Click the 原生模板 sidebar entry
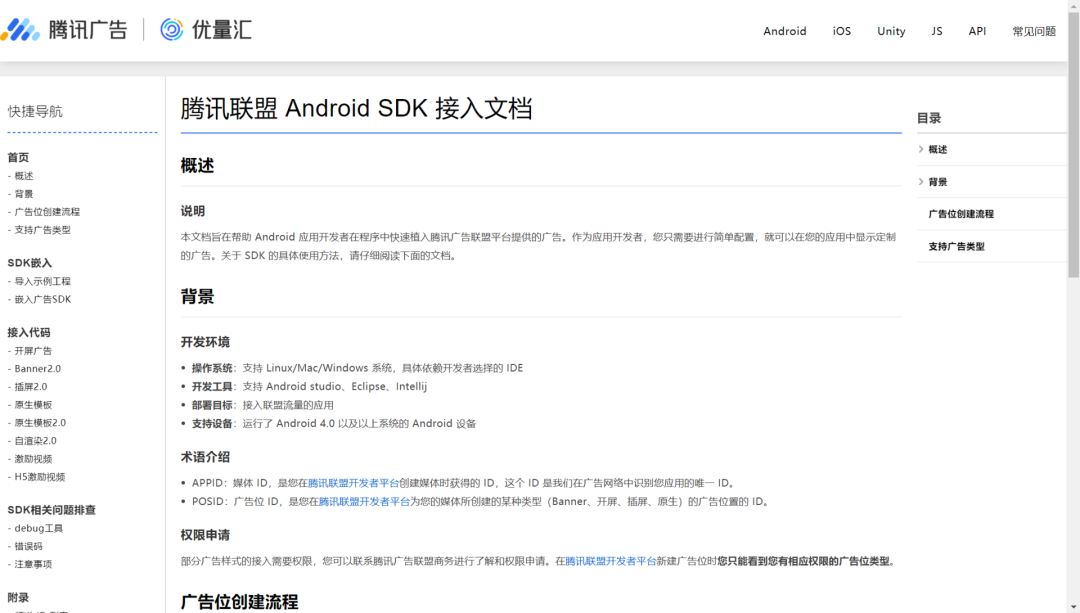 click(33, 405)
